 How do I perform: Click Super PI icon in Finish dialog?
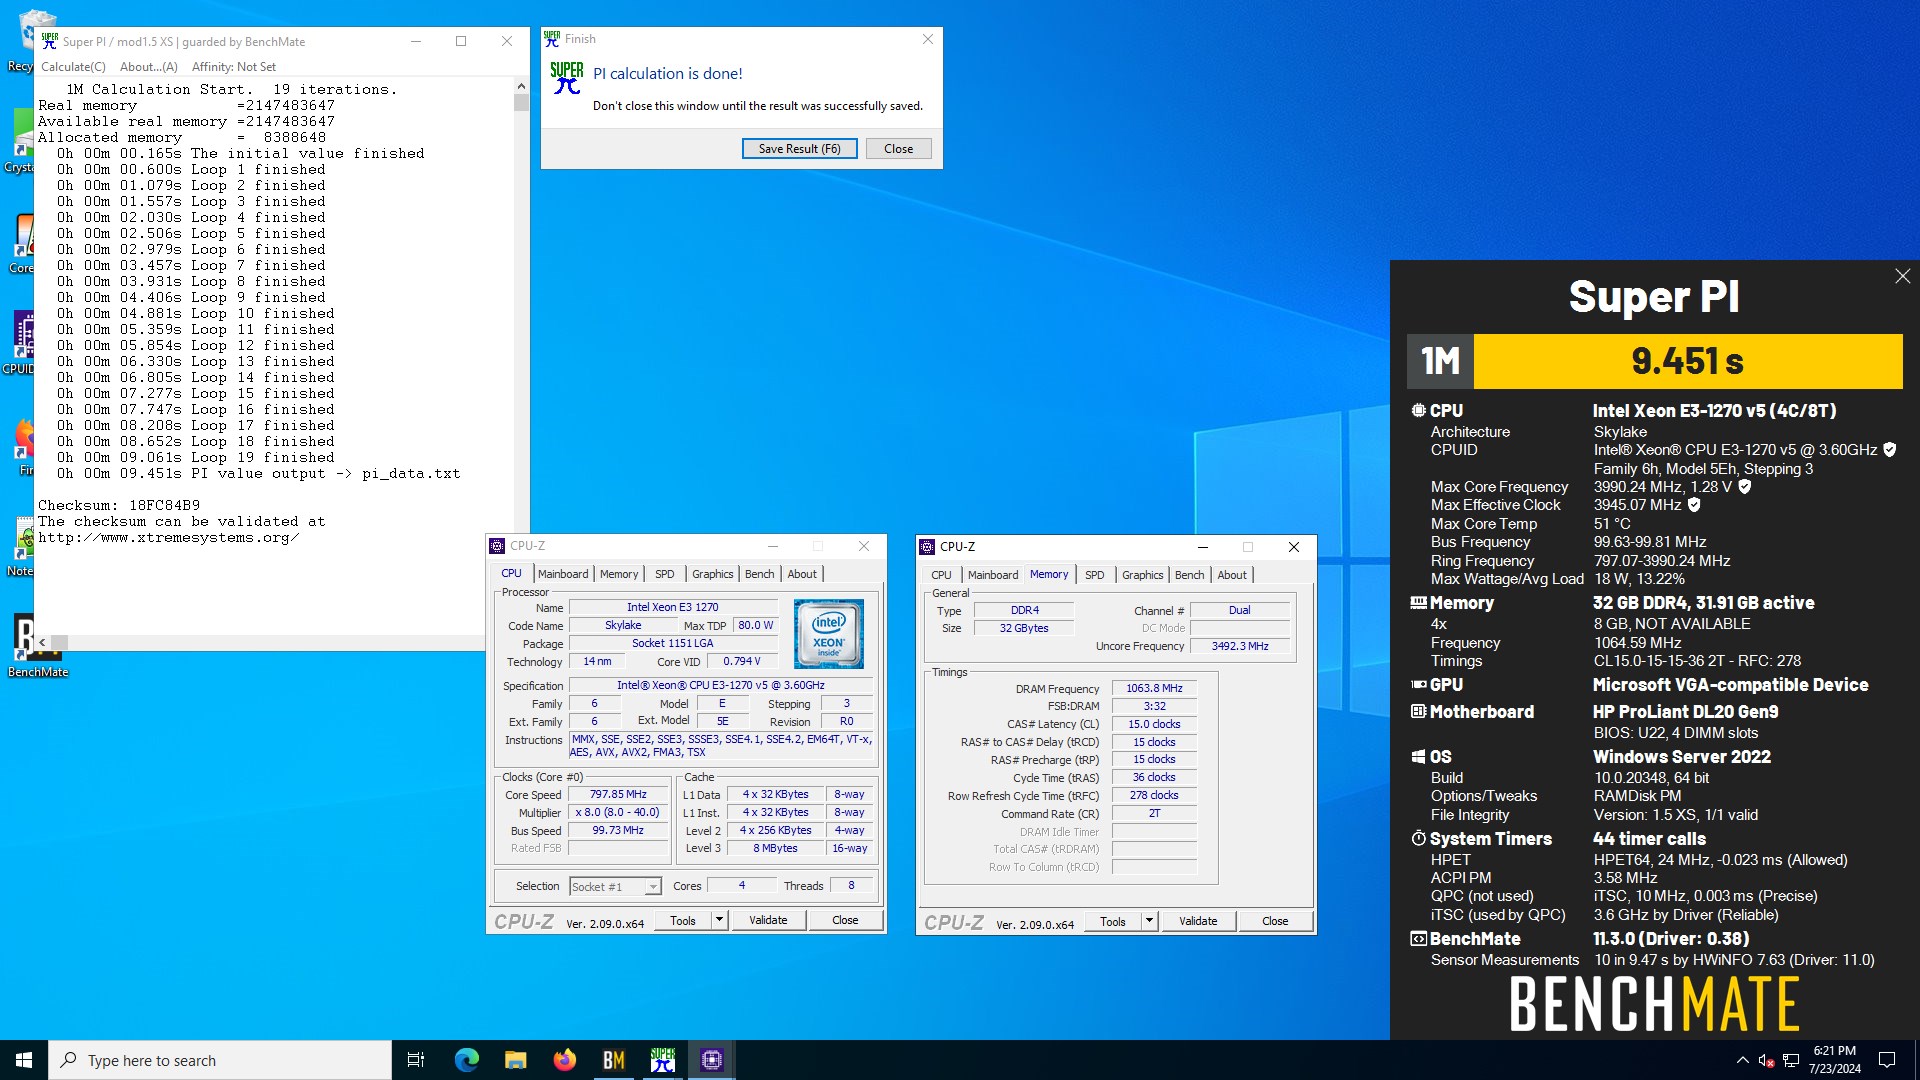[x=567, y=78]
